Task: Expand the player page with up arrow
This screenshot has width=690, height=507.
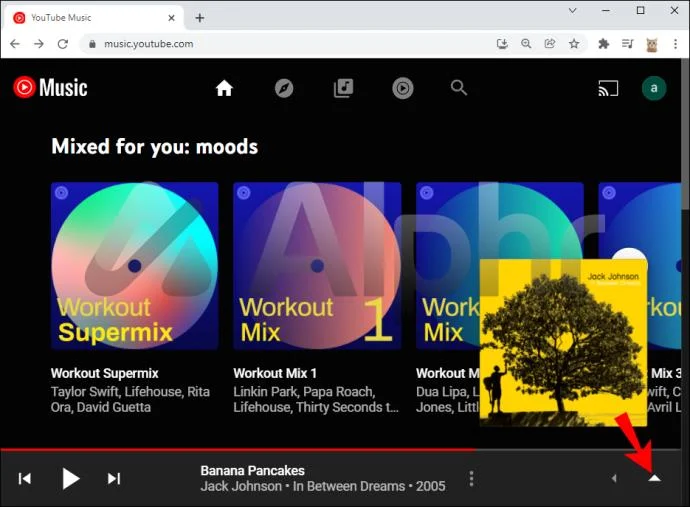Action: [654, 478]
